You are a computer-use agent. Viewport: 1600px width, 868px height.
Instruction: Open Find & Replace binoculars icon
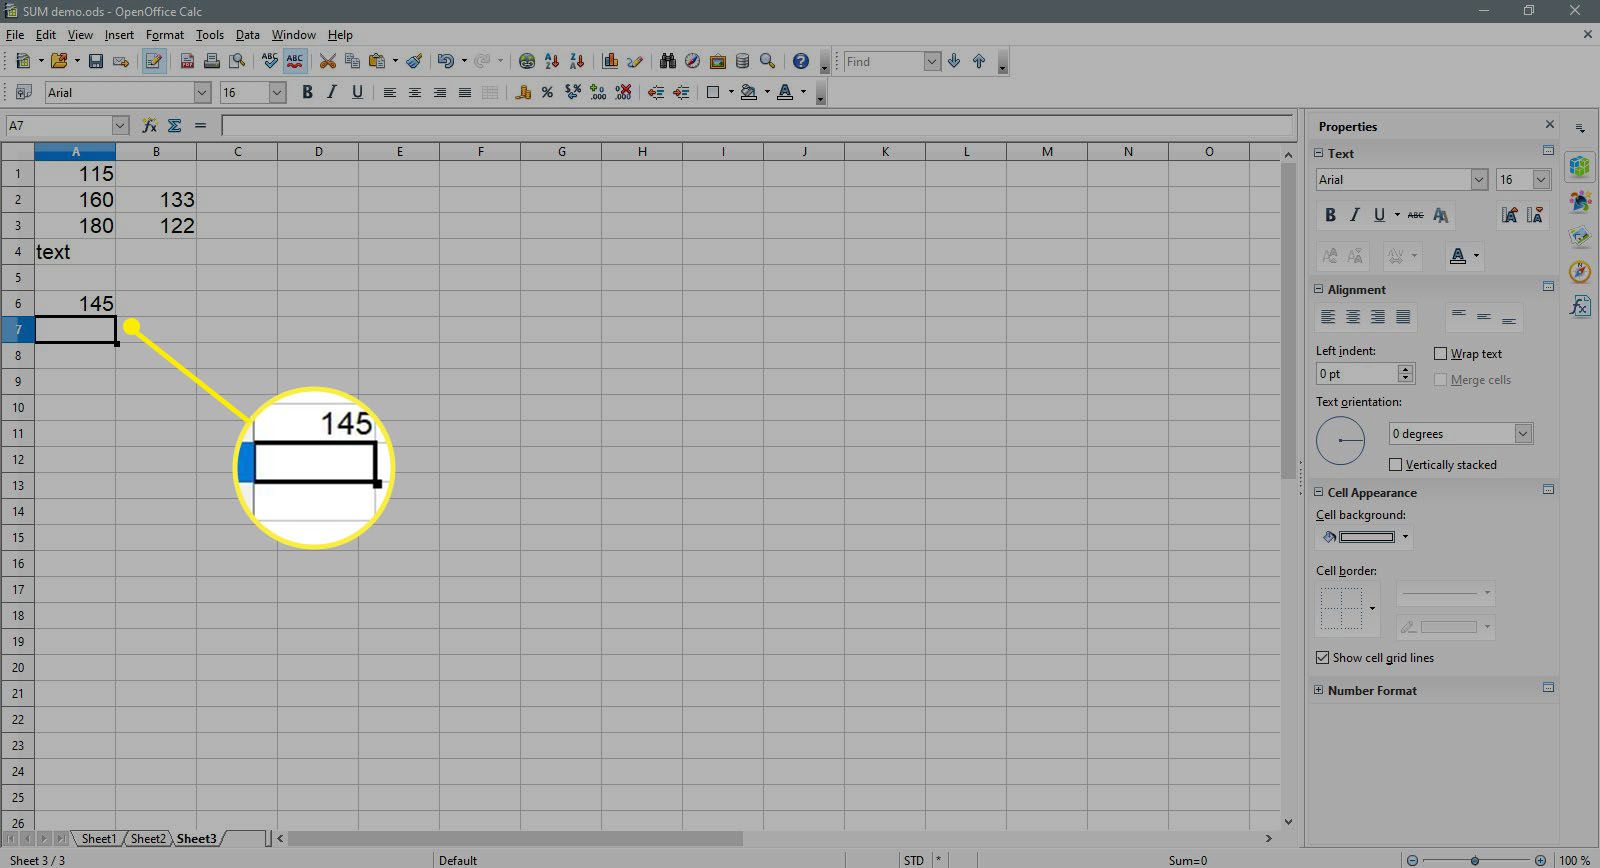[x=667, y=62]
